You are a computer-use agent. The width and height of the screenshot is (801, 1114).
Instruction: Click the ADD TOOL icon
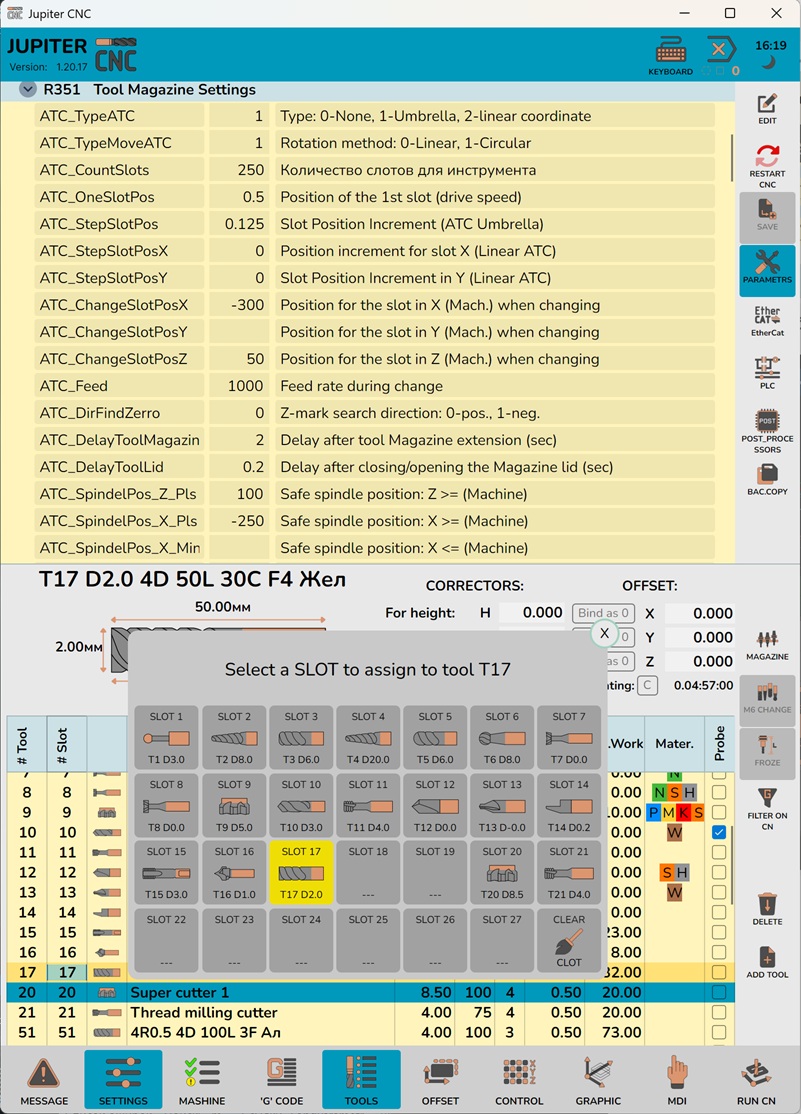coord(767,962)
